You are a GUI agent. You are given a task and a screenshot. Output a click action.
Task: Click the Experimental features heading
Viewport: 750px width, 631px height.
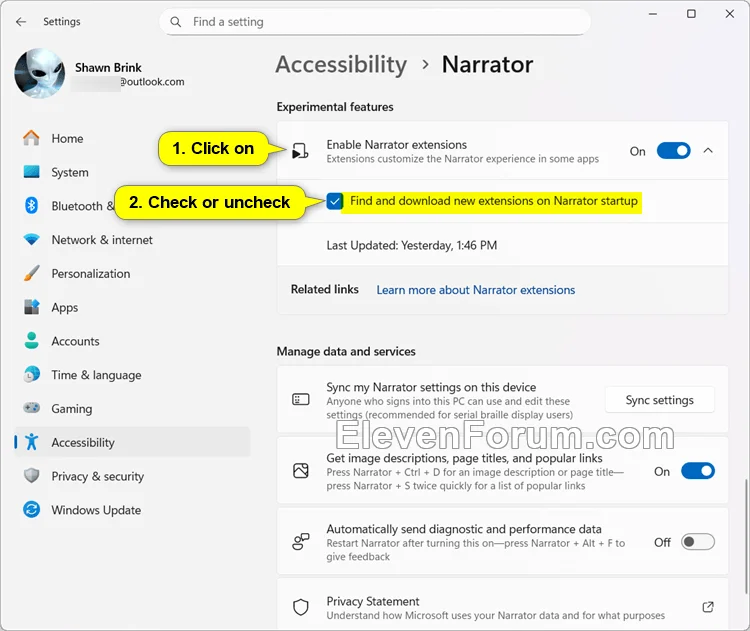pyautogui.click(x=335, y=107)
